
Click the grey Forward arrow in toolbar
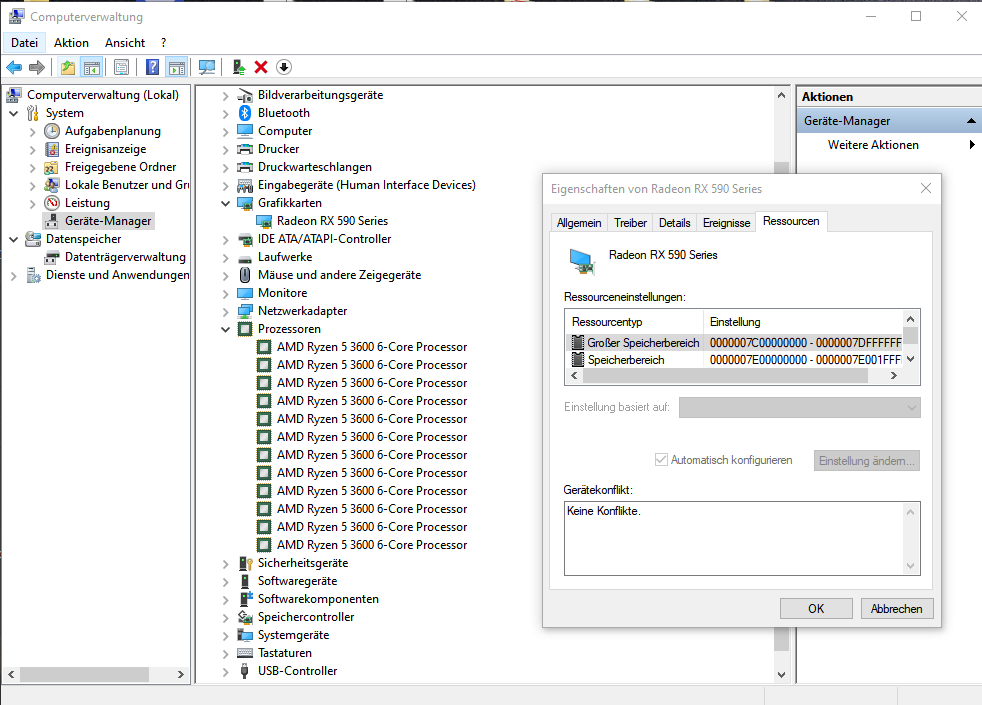point(37,67)
